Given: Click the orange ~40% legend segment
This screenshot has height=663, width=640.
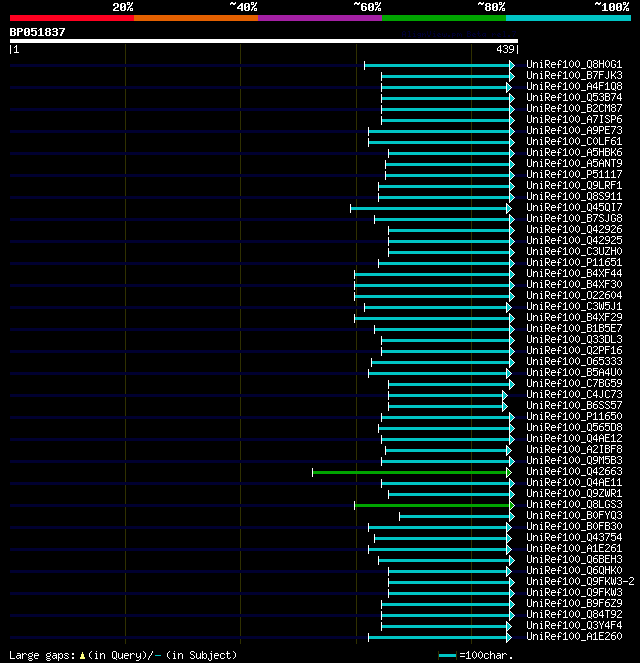Looking at the screenshot, I should coord(196,18).
